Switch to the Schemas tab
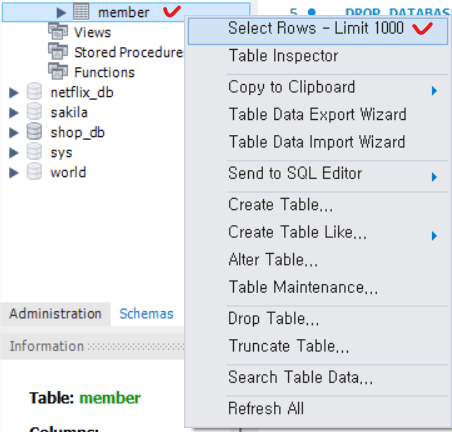452x432 pixels. pos(147,314)
